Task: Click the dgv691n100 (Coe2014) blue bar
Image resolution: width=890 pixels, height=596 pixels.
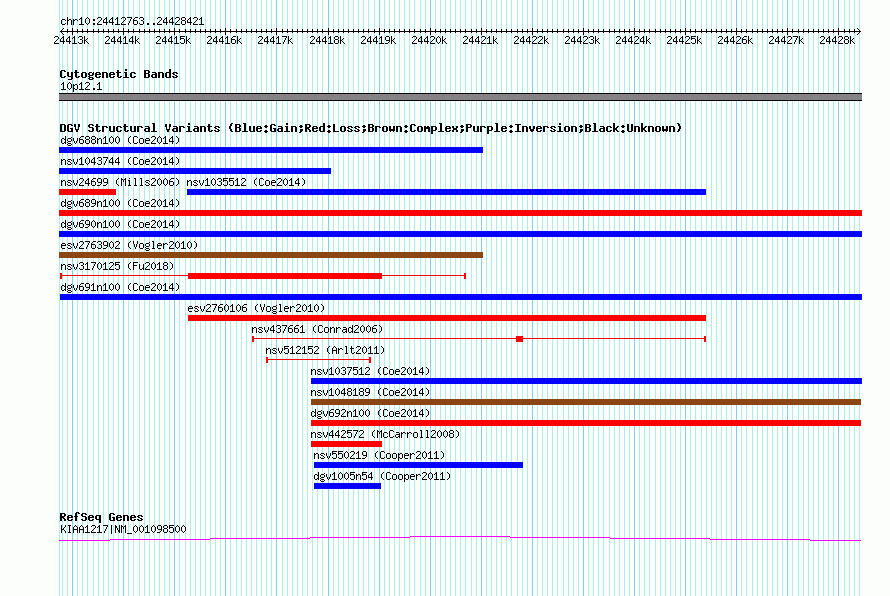Action: 460,297
